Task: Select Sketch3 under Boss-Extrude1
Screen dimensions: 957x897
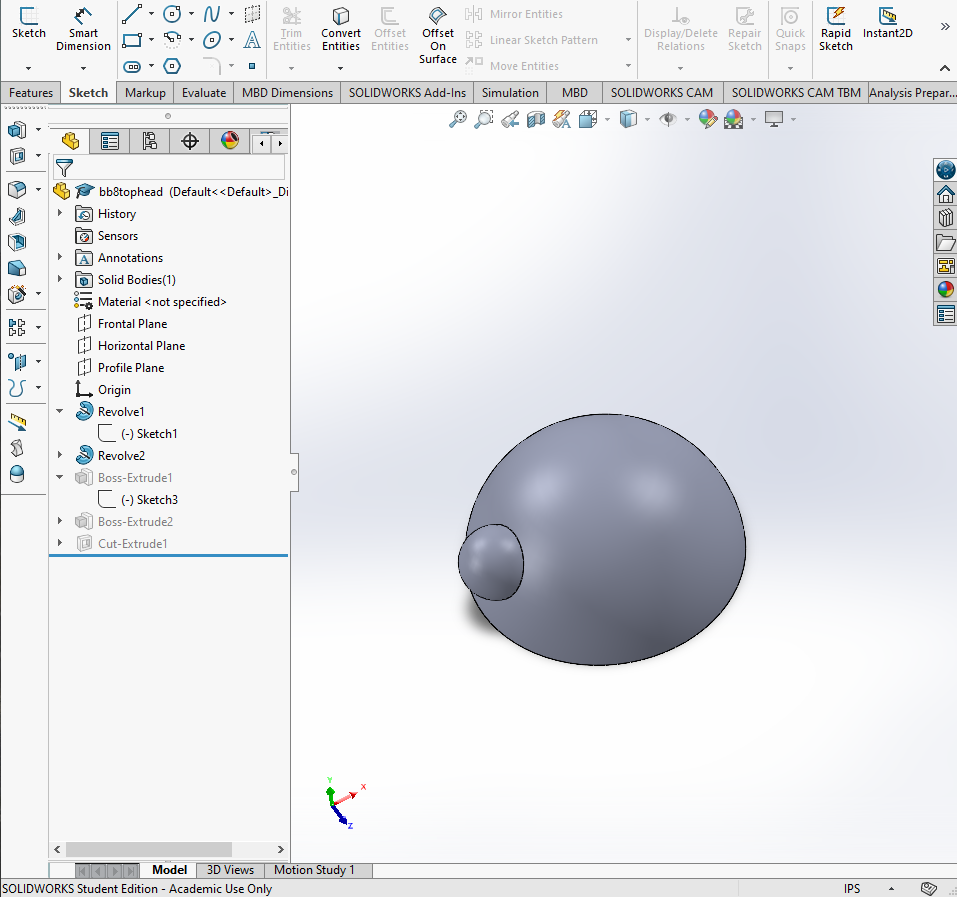Action: pos(149,500)
